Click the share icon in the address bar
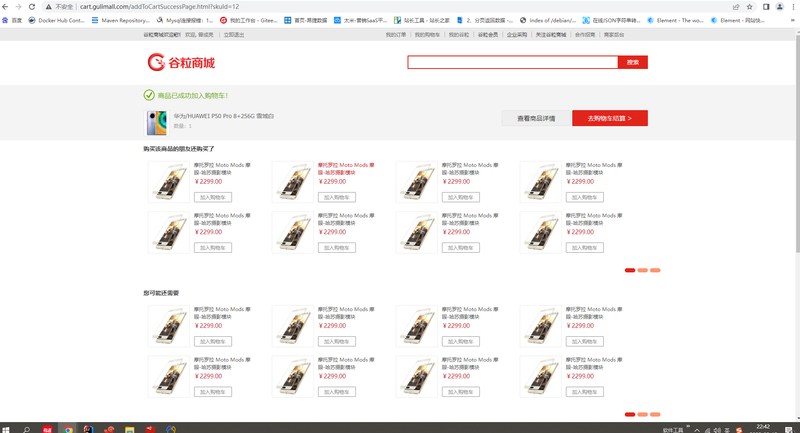This screenshot has width=800, height=433. 736,7
